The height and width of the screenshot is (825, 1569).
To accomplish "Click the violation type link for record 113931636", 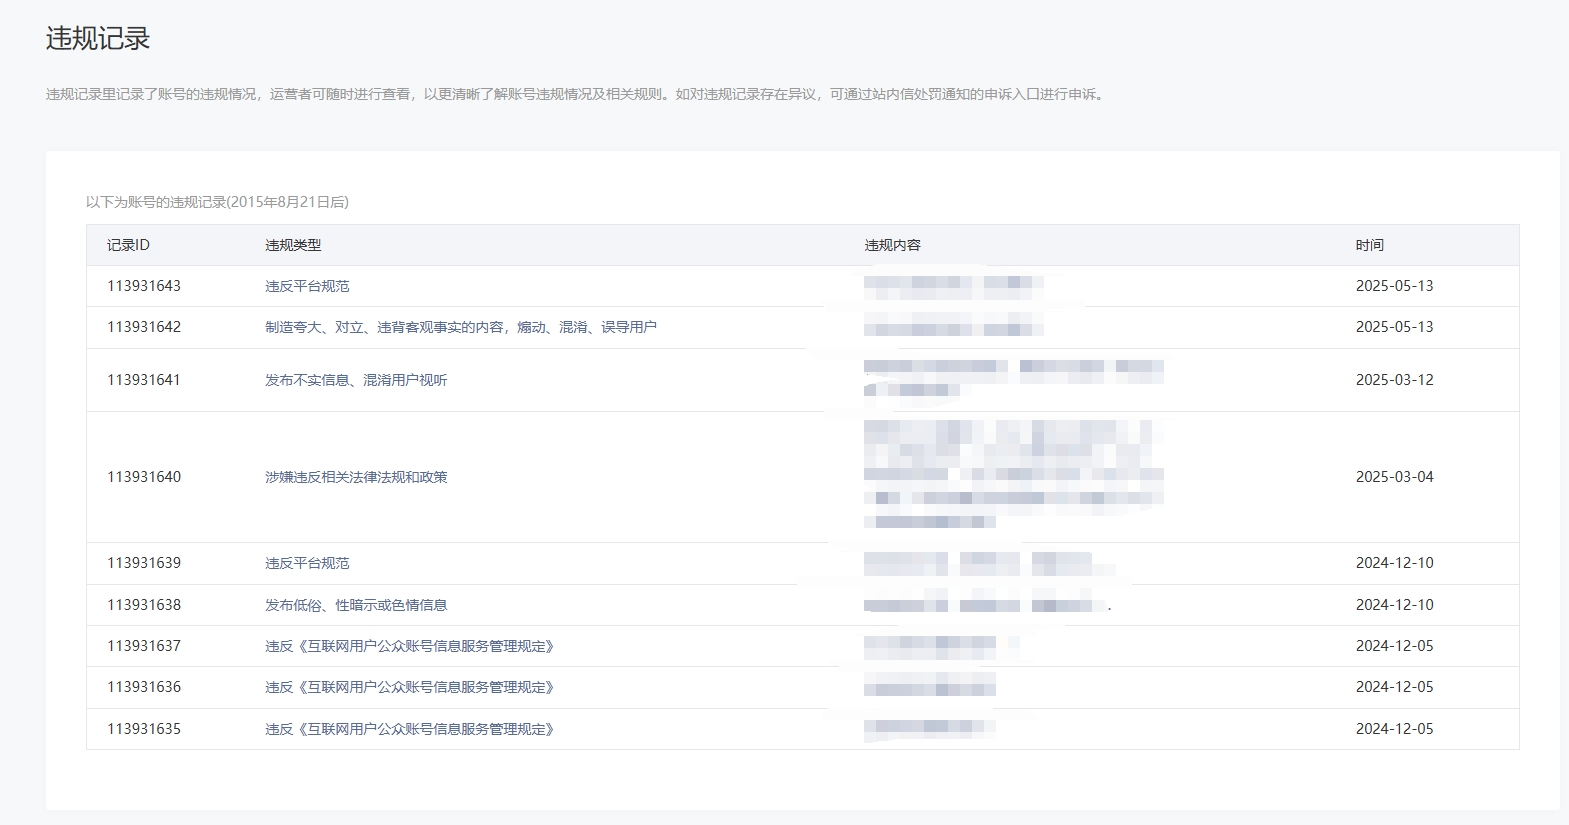I will pyautogui.click(x=409, y=687).
